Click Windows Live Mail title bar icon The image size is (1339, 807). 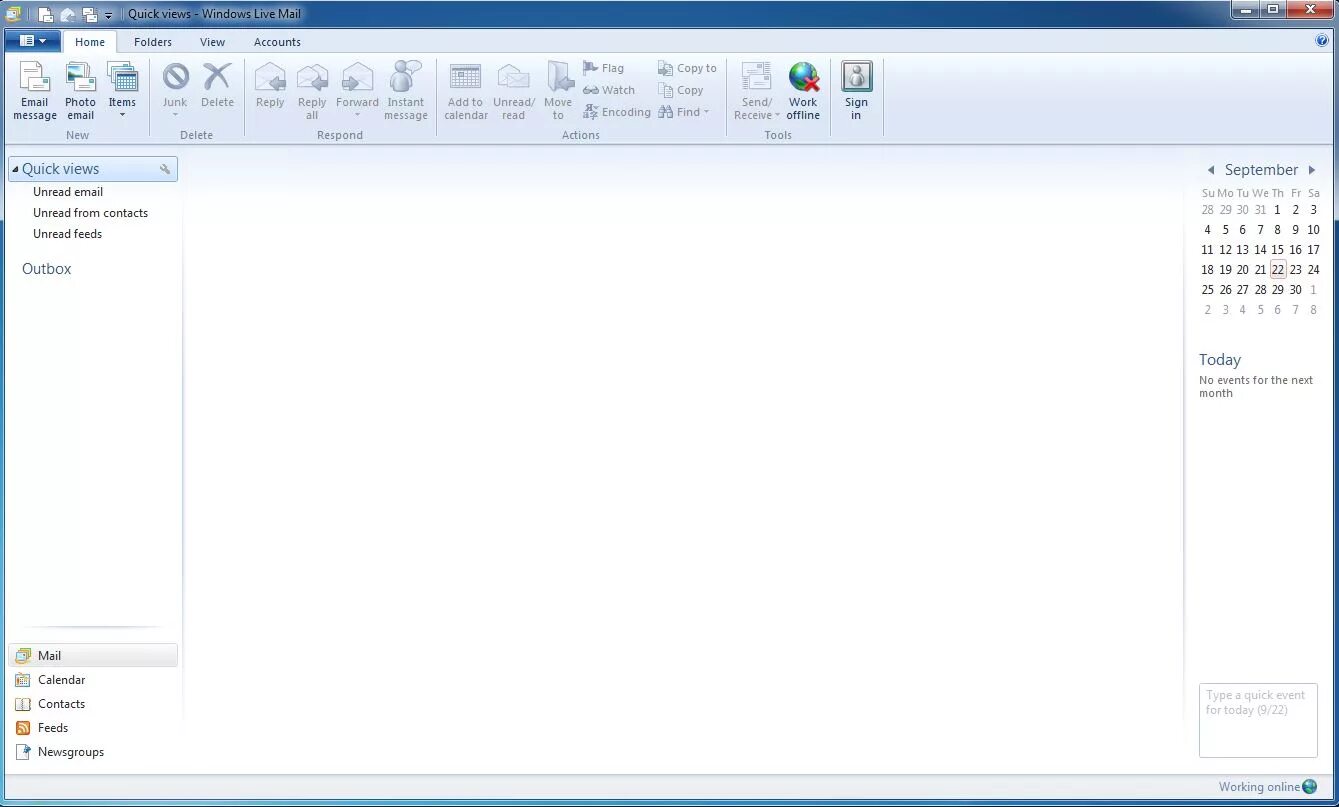[13, 14]
